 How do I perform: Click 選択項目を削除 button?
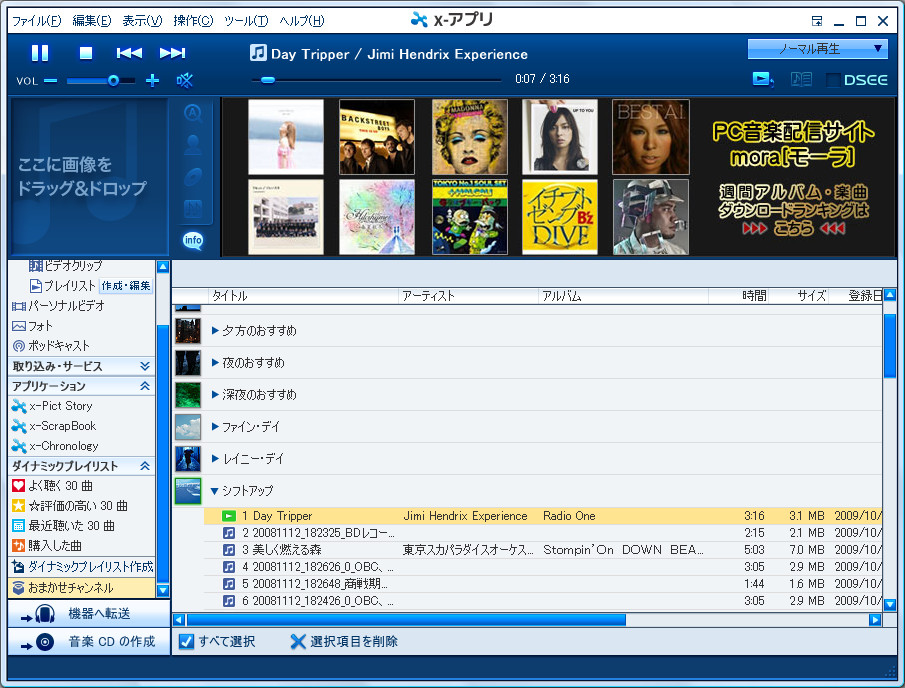pos(344,641)
